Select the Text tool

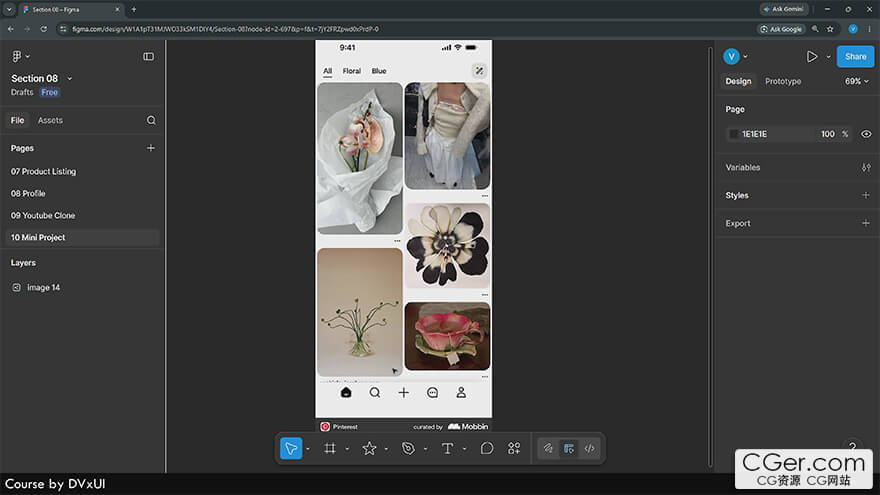447,448
